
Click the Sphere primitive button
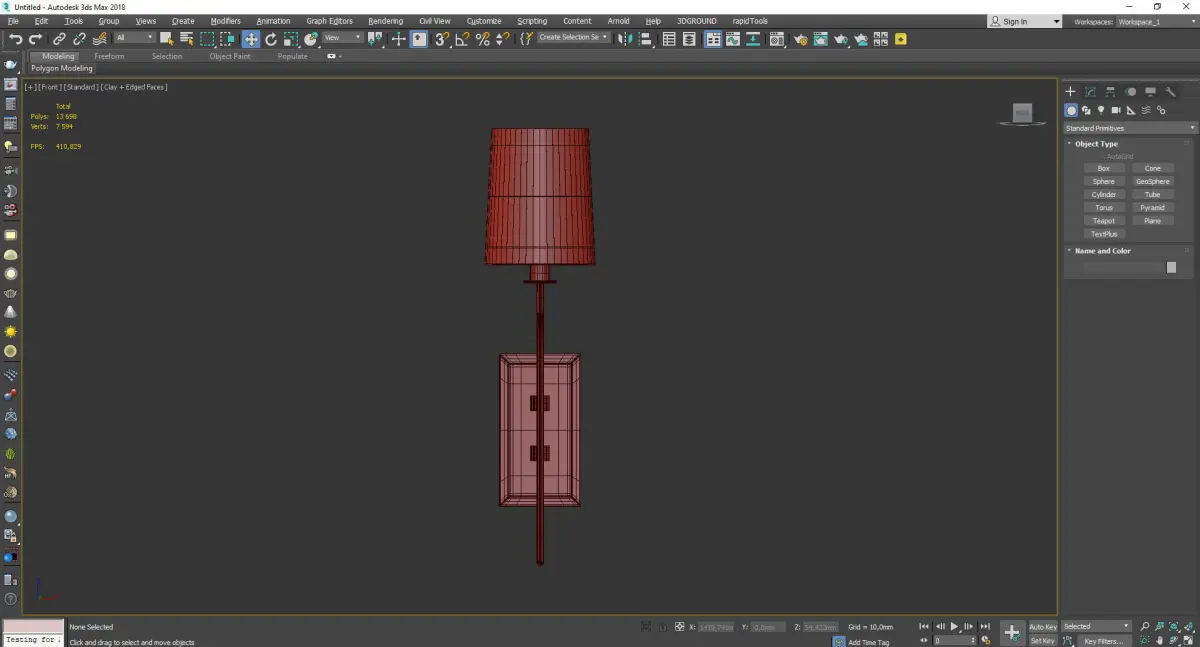1104,182
